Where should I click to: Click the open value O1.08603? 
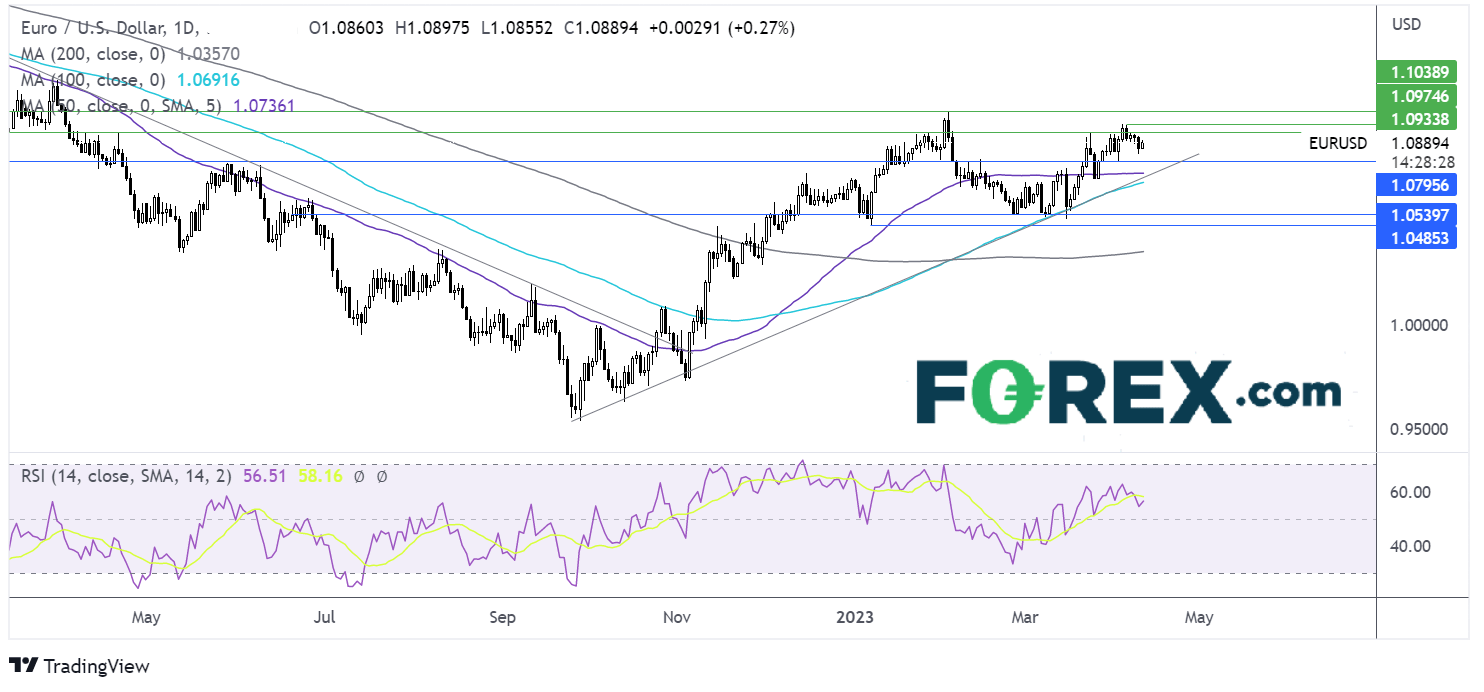pyautogui.click(x=346, y=29)
